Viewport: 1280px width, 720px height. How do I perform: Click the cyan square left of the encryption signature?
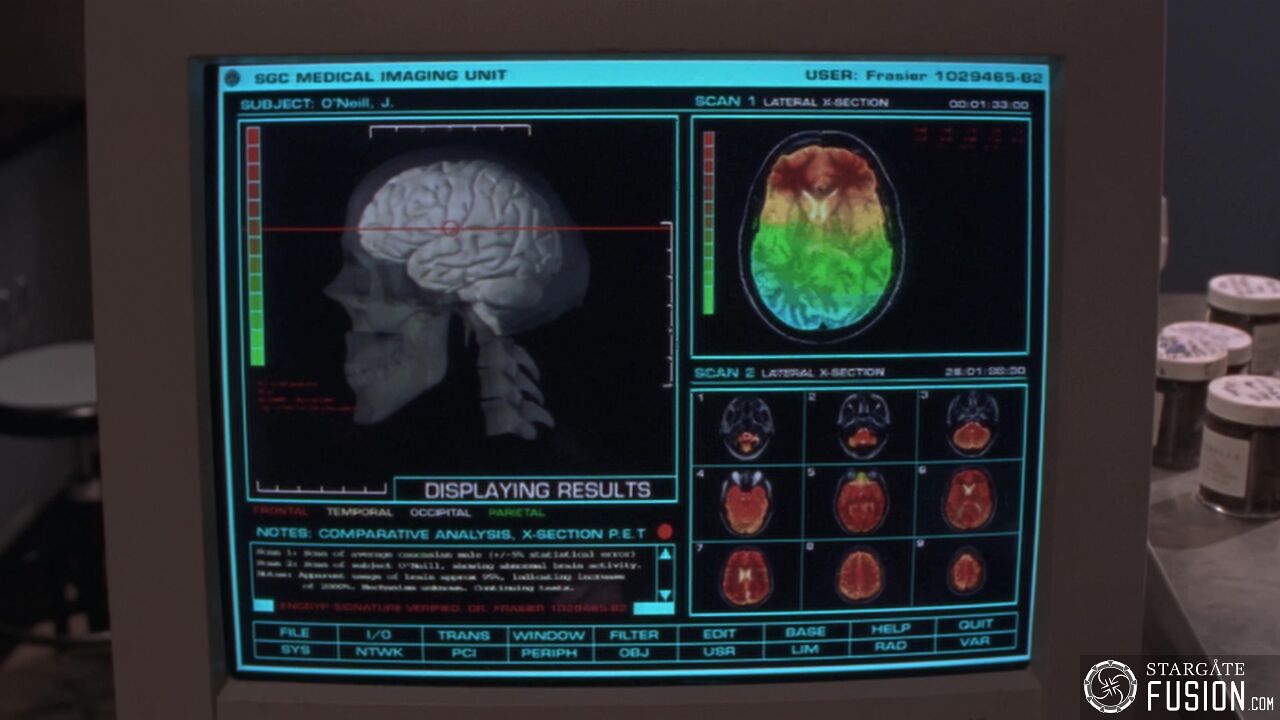click(x=263, y=605)
